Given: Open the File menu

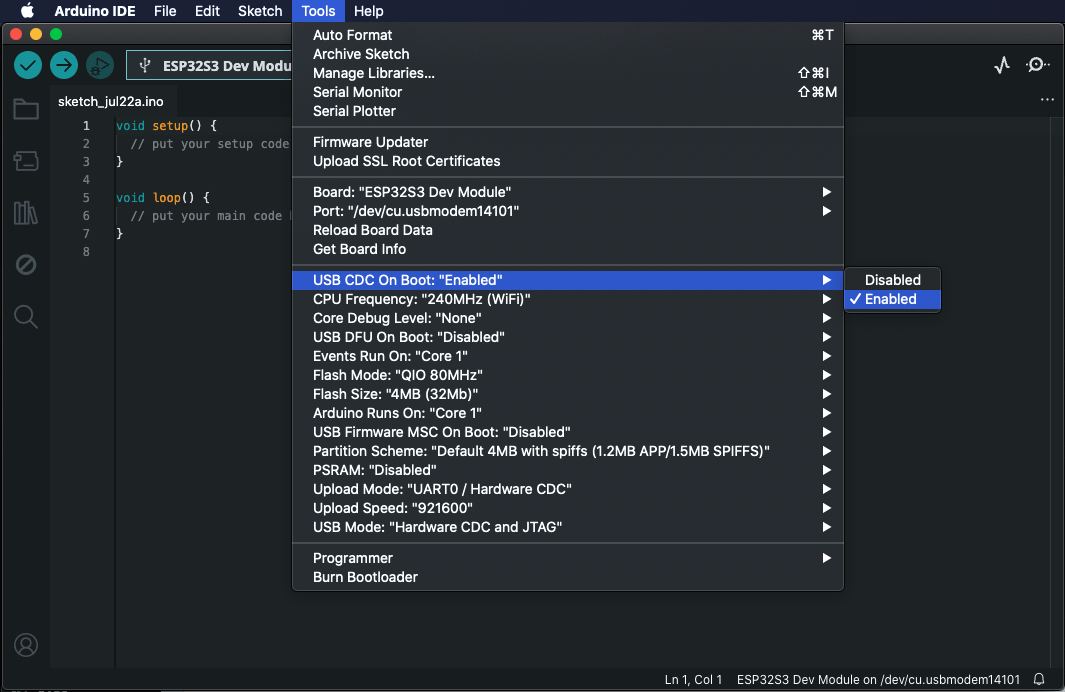Looking at the screenshot, I should (x=165, y=11).
